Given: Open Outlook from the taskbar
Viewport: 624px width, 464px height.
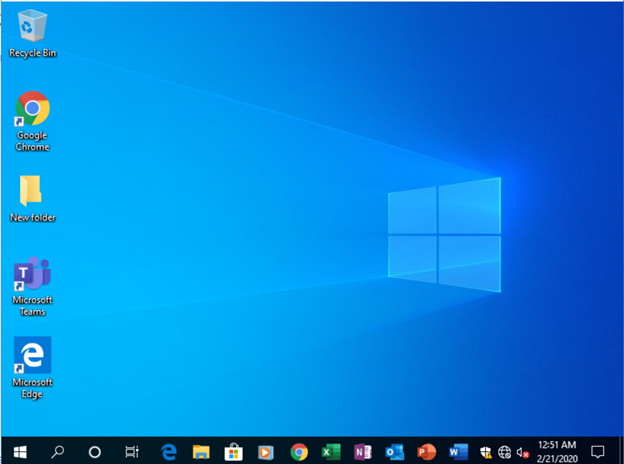Looking at the screenshot, I should point(395,452).
